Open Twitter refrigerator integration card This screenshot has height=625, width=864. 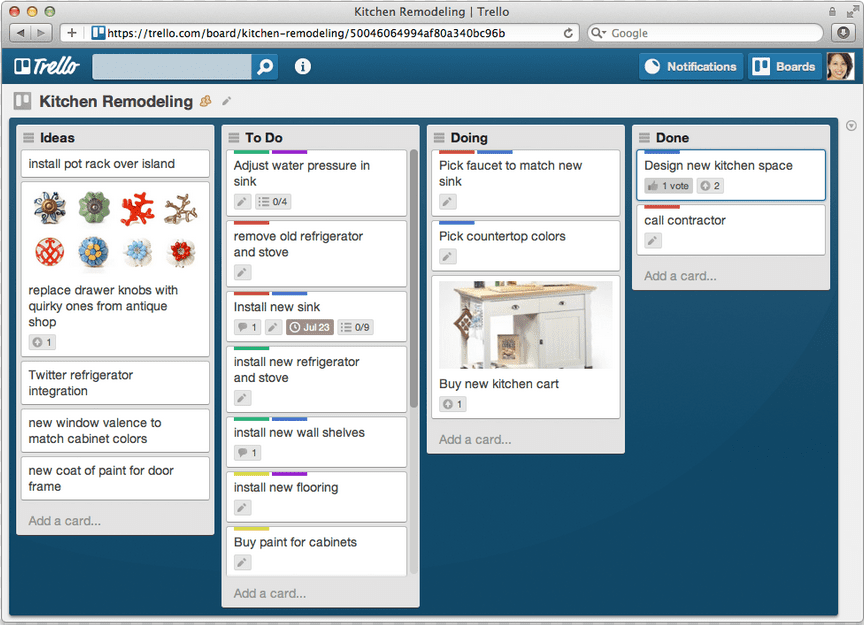[115, 383]
